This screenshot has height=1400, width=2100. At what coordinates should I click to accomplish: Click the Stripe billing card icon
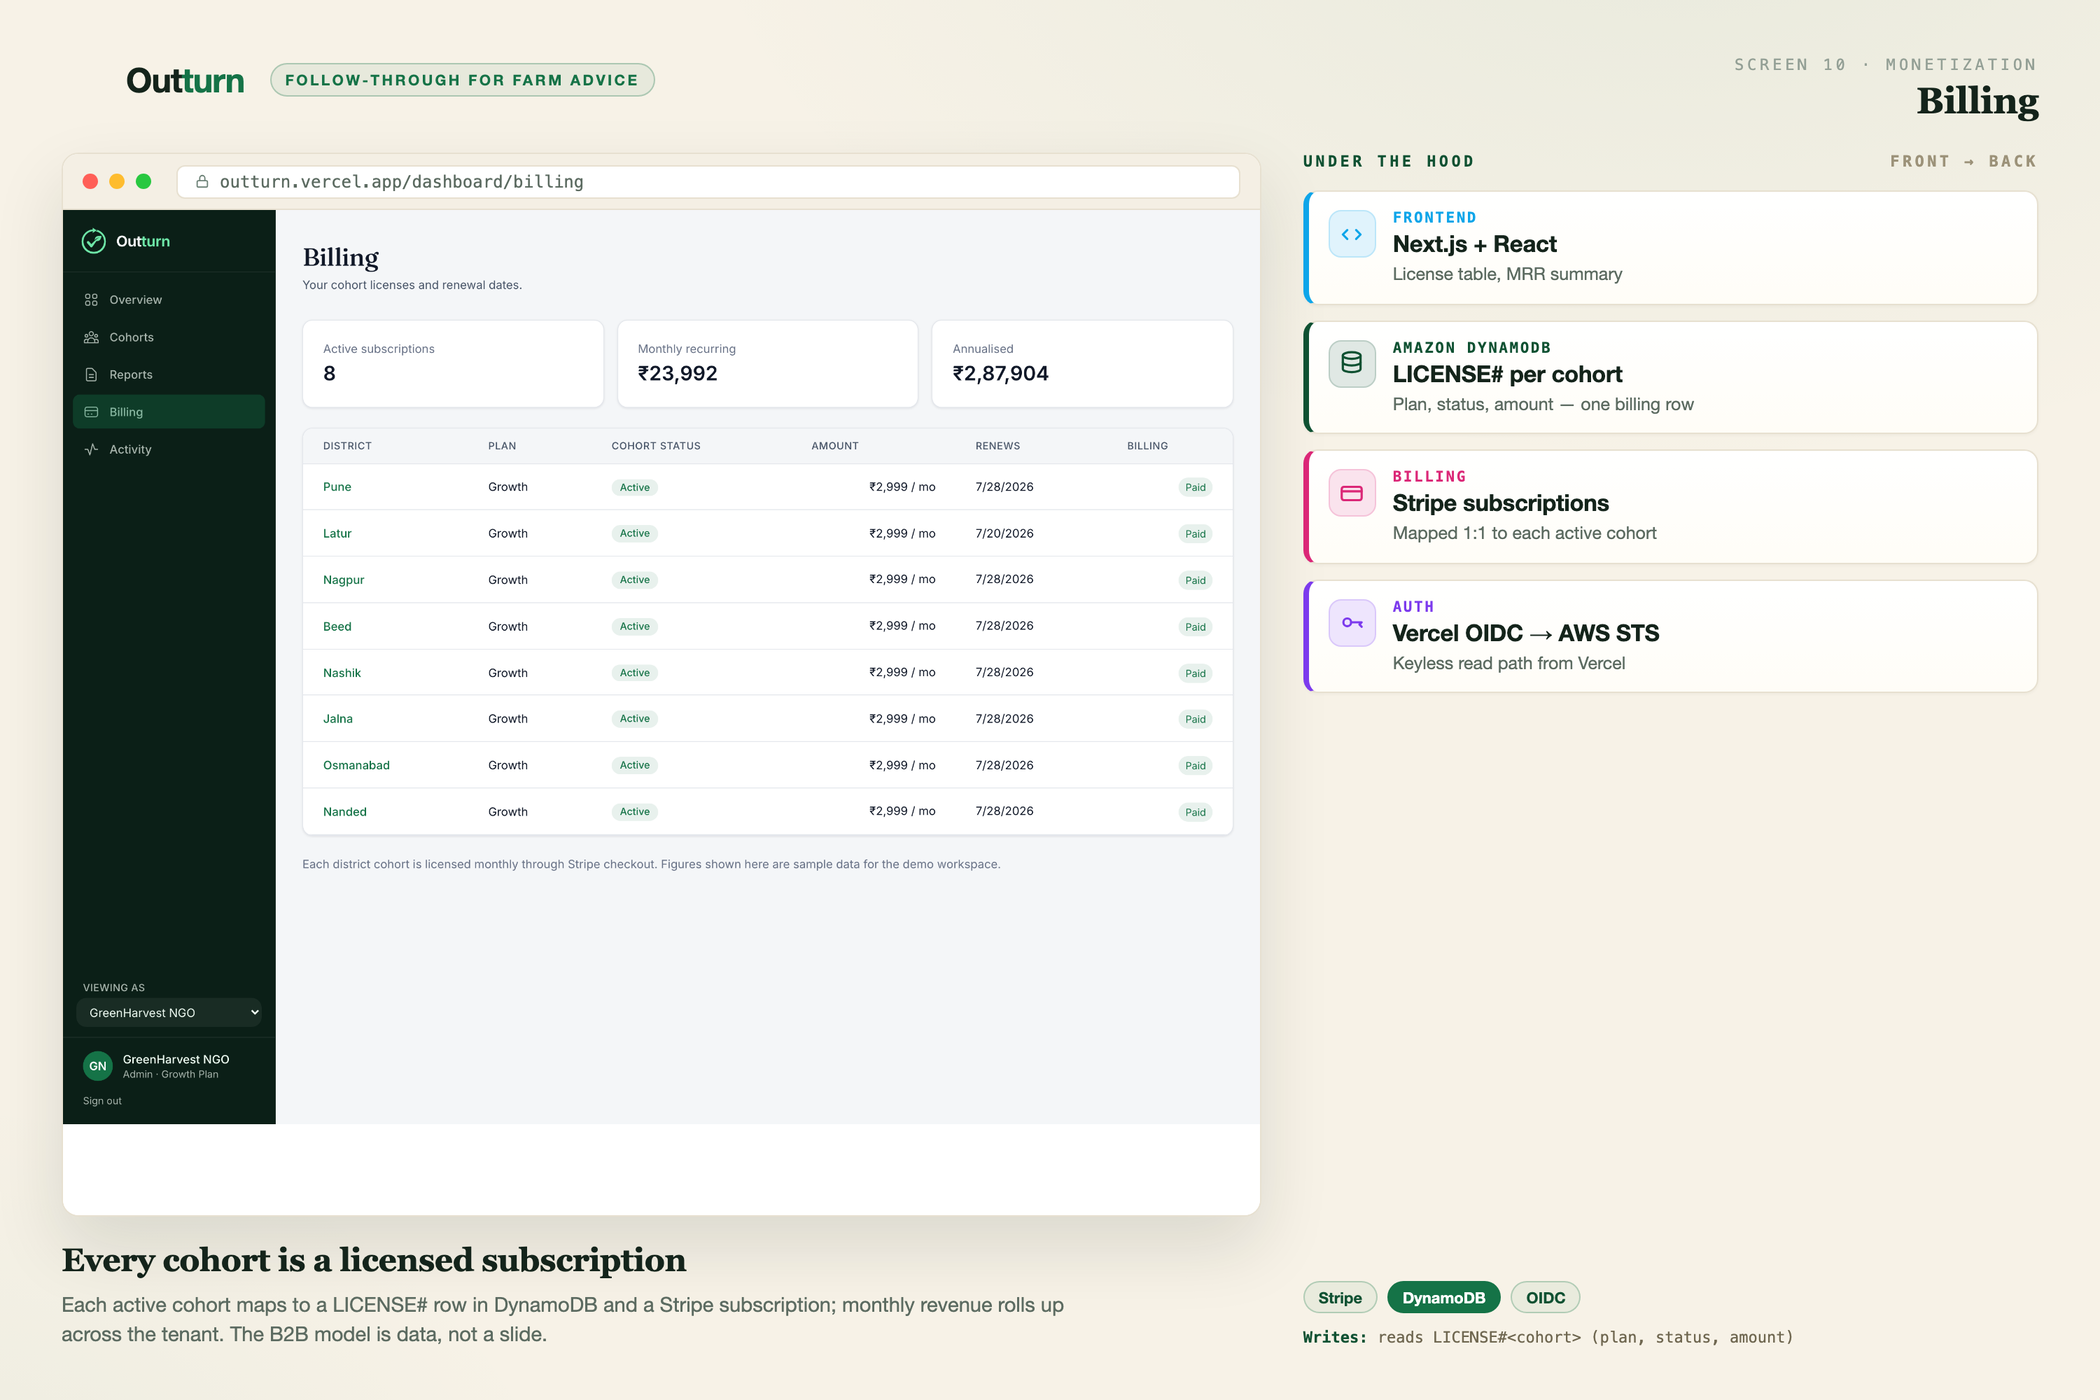[1351, 493]
